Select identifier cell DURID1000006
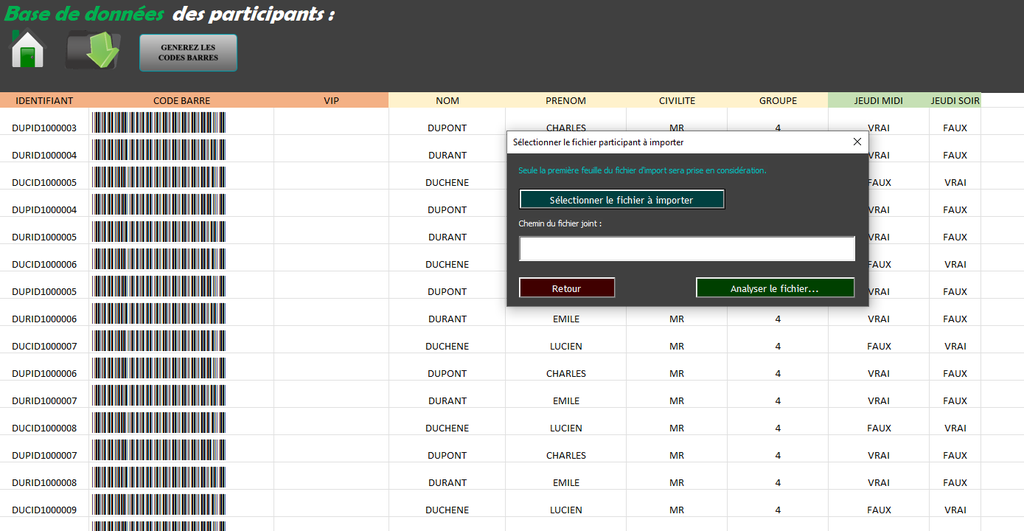 [44, 319]
